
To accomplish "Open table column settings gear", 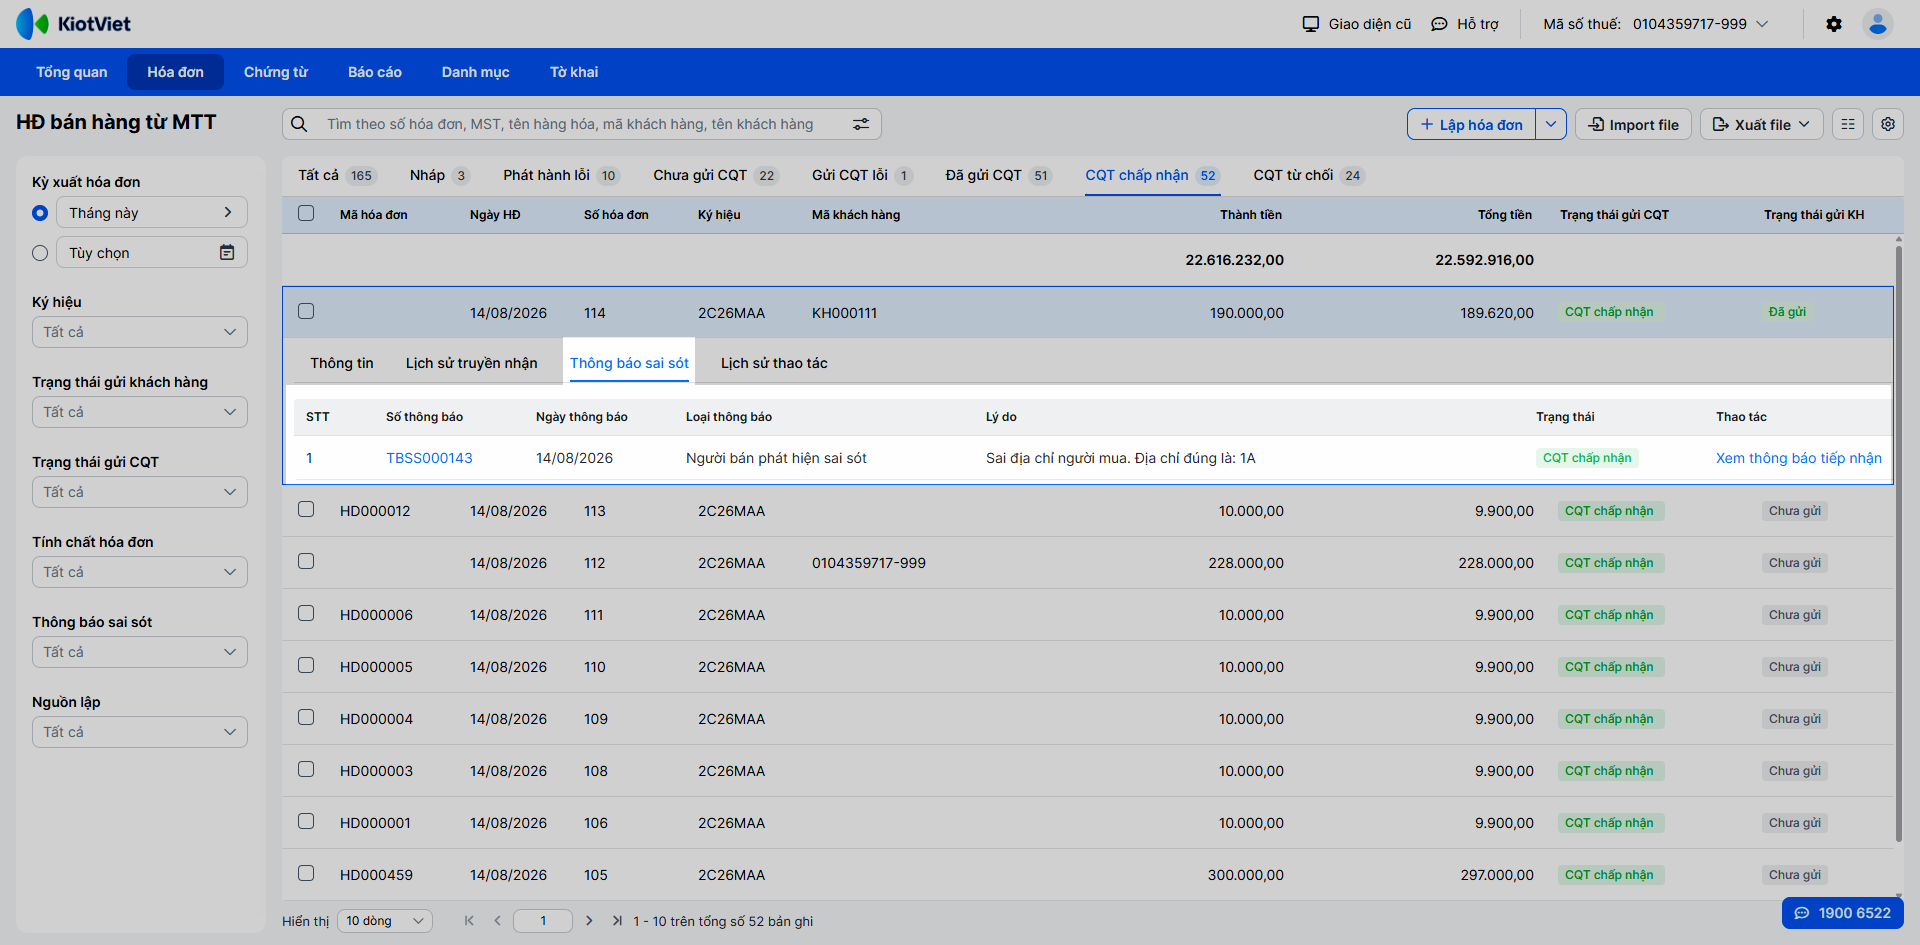I will pyautogui.click(x=1888, y=124).
